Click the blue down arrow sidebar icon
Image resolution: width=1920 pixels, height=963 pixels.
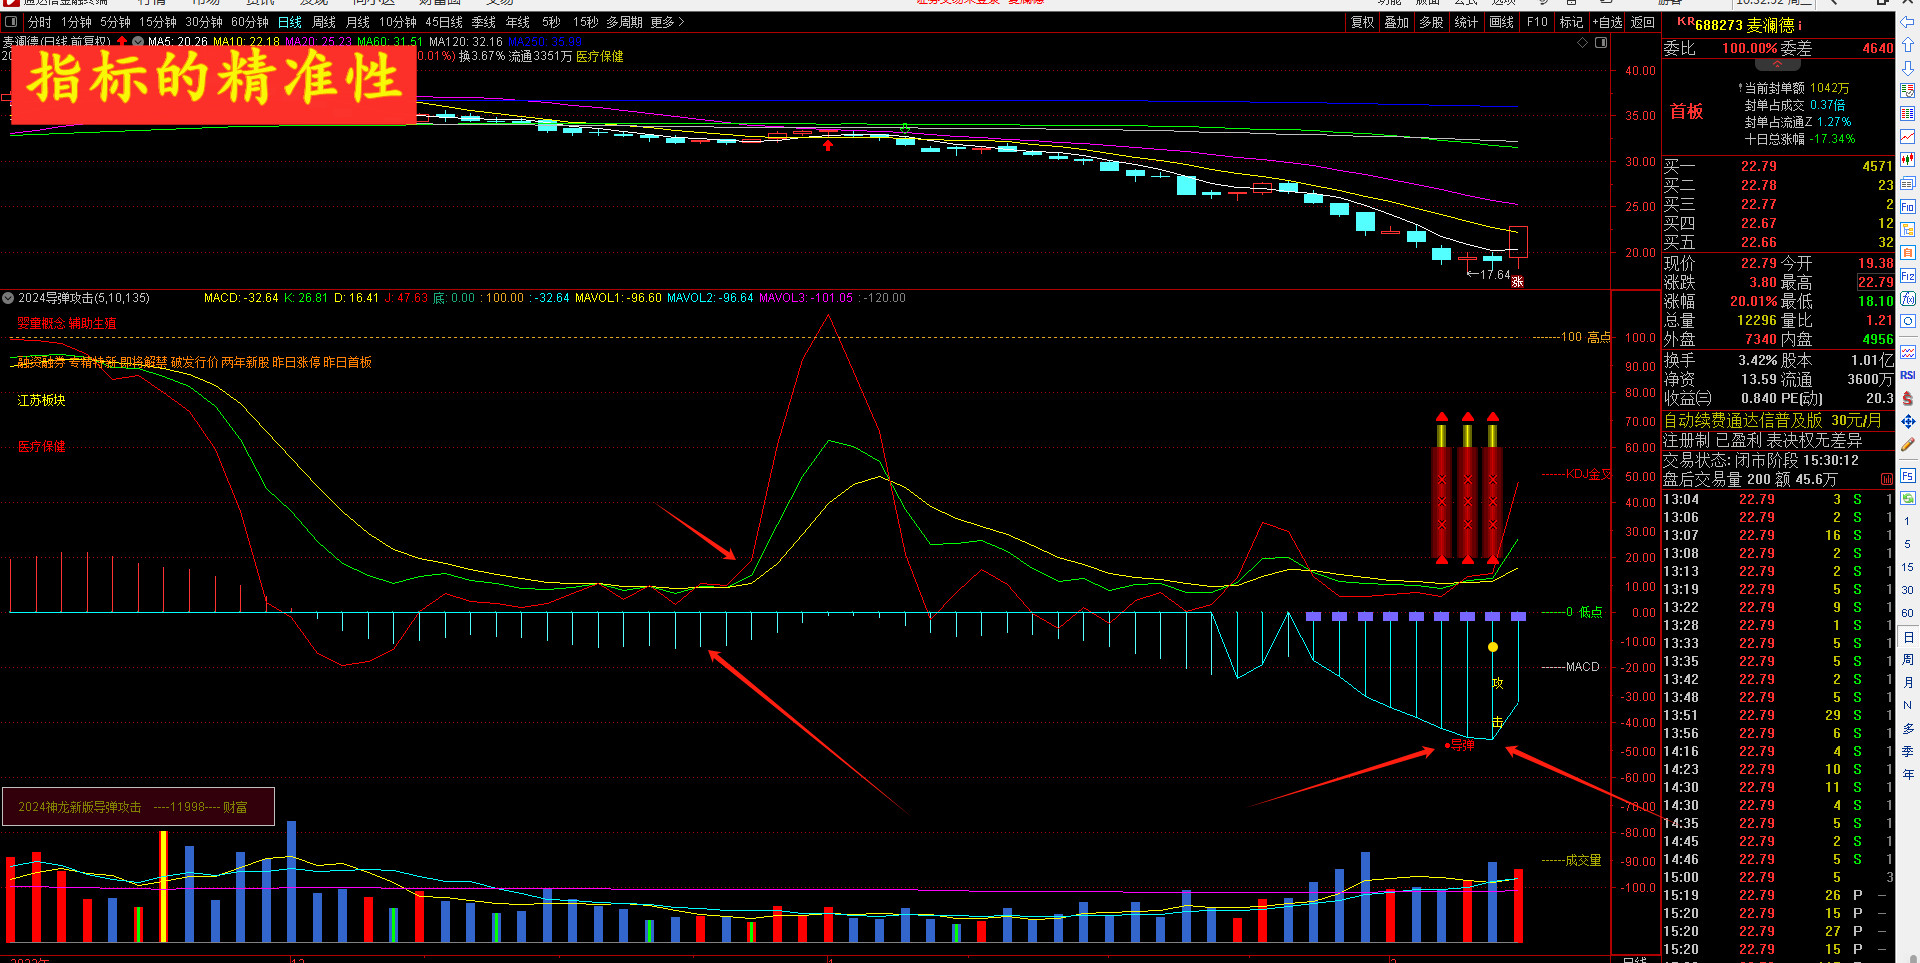(1908, 68)
